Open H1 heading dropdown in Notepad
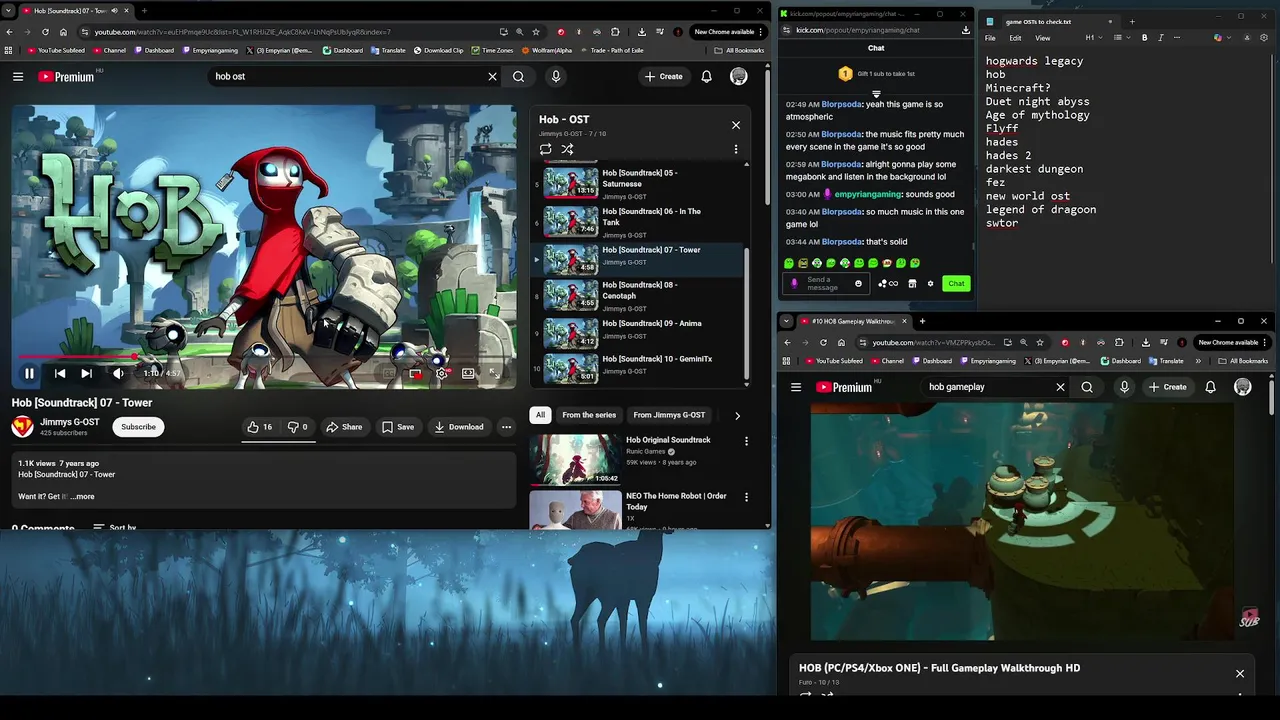 tap(1094, 38)
